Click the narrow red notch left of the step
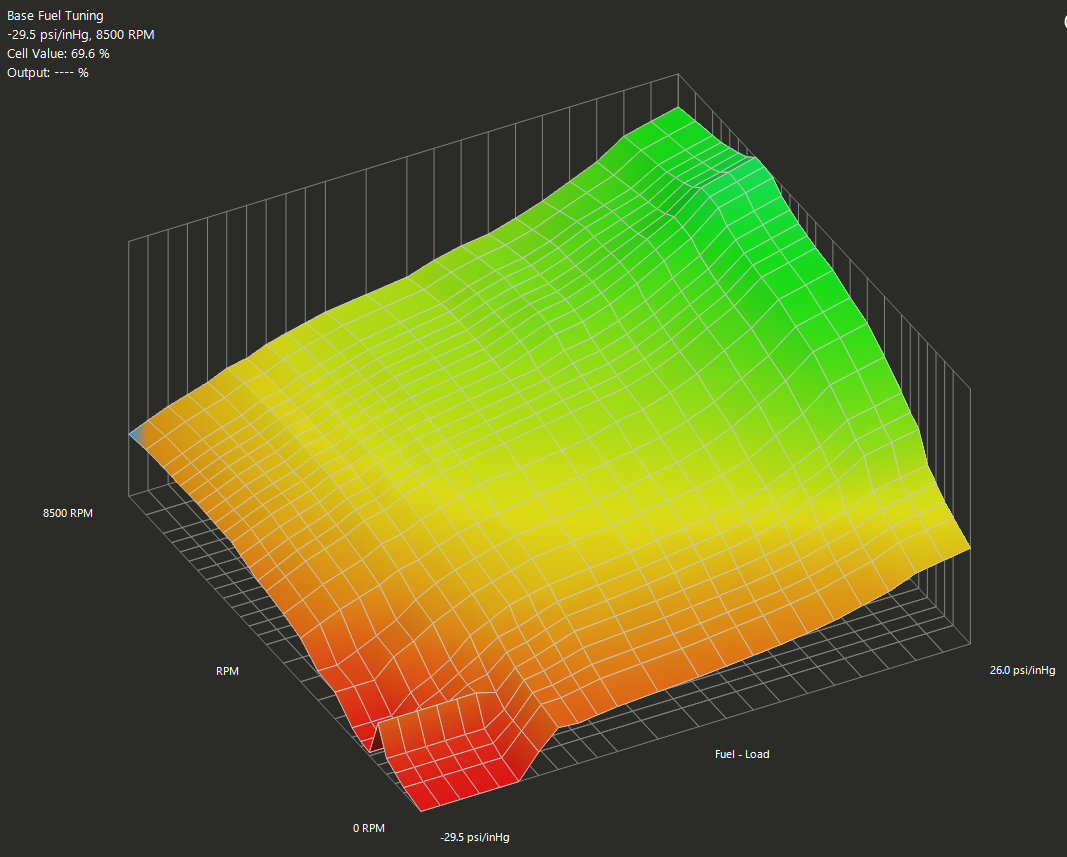The width and height of the screenshot is (1067, 857). tap(370, 735)
